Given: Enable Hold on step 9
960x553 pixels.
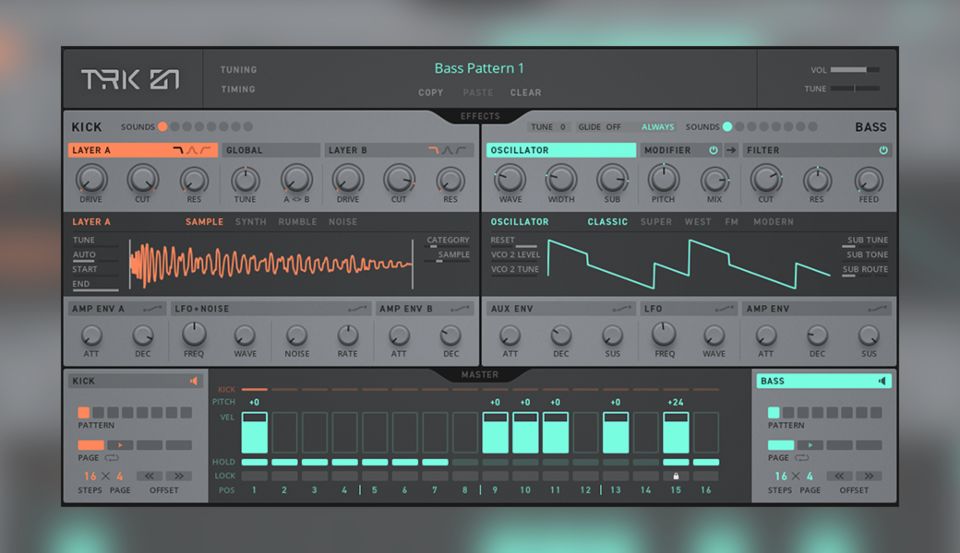Looking at the screenshot, I should click(495, 462).
